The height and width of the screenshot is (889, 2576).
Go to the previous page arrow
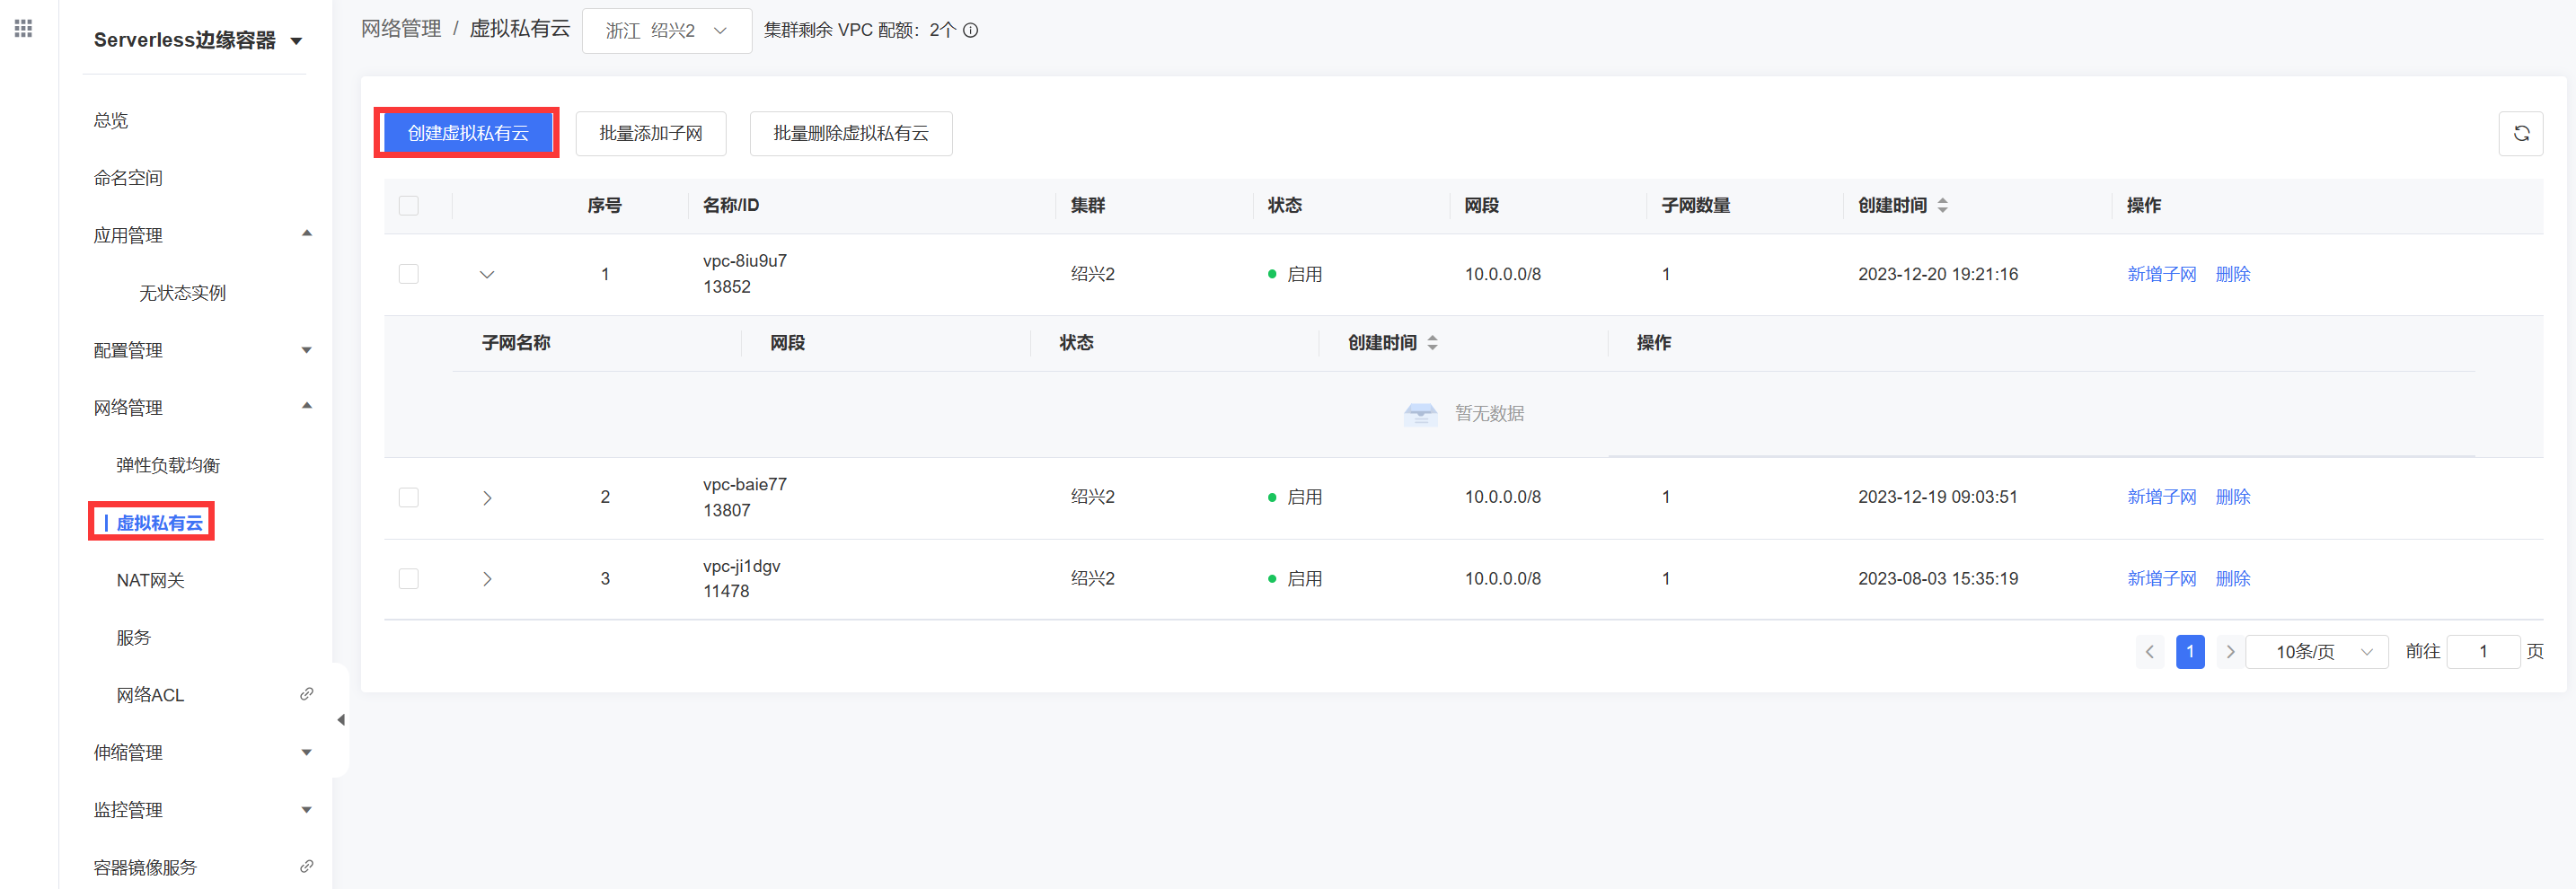pos(2149,652)
